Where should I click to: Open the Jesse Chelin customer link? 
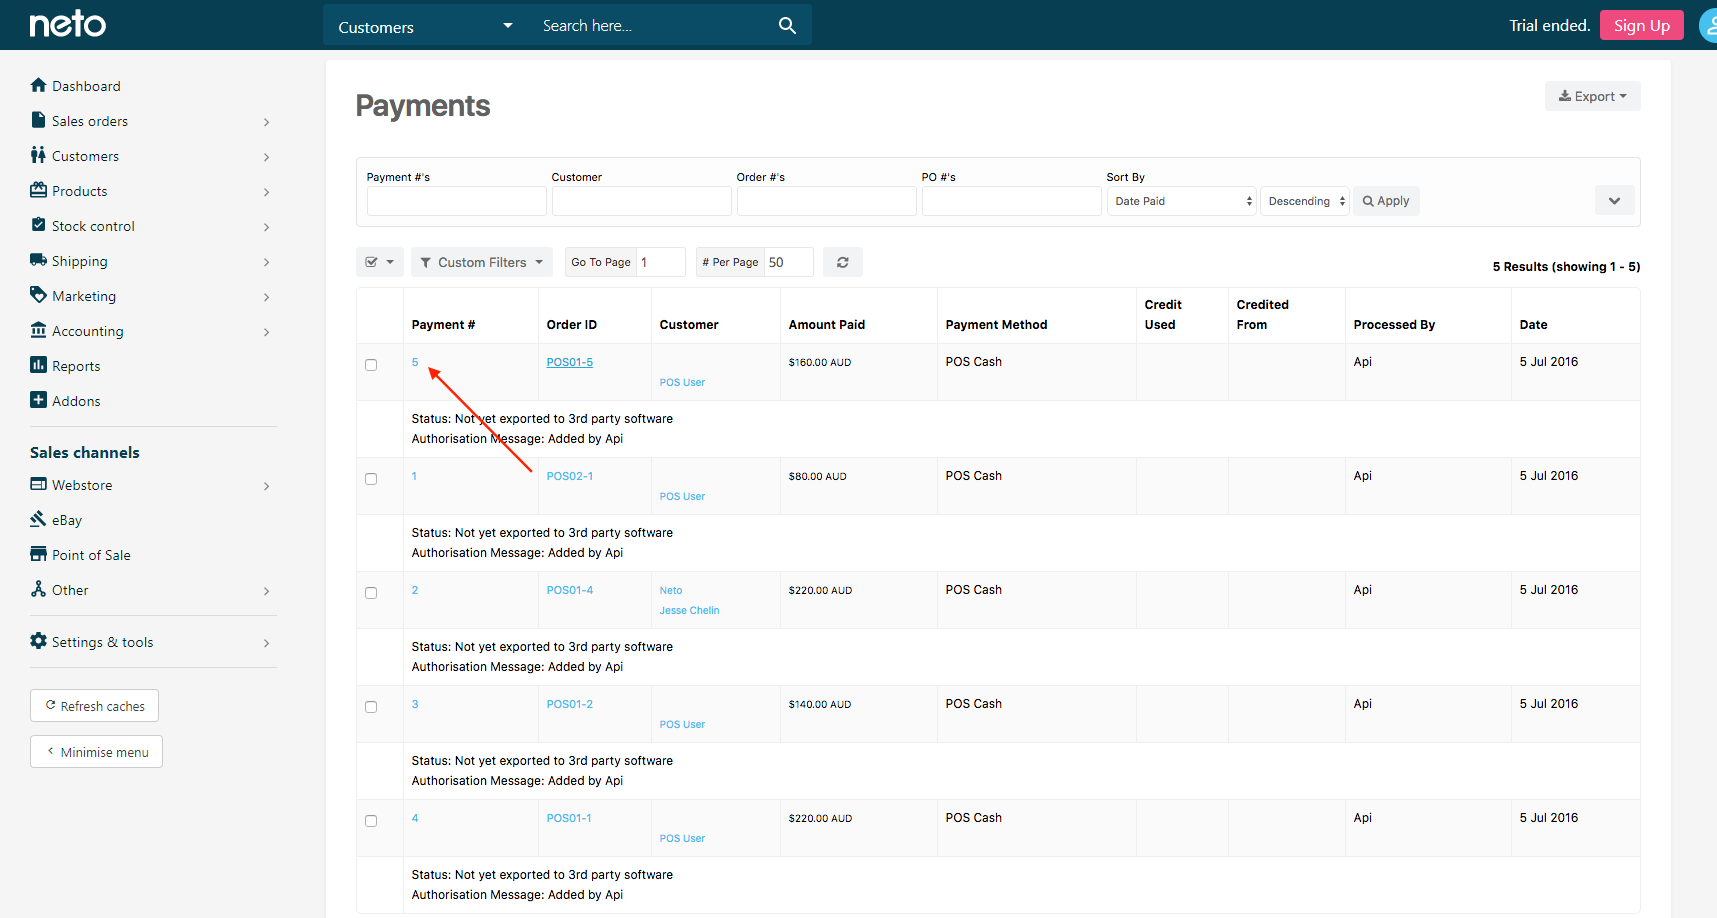click(x=689, y=610)
